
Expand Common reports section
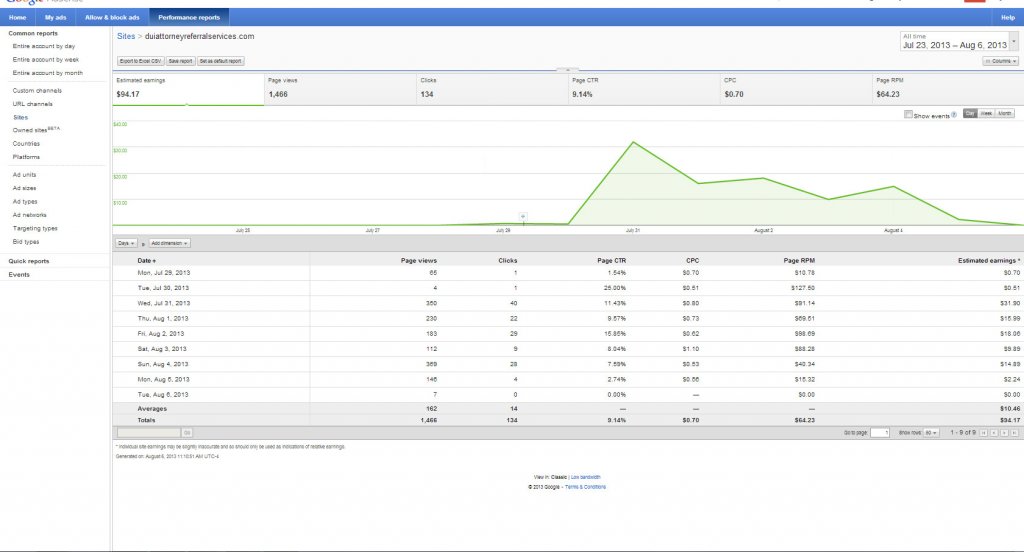point(33,33)
